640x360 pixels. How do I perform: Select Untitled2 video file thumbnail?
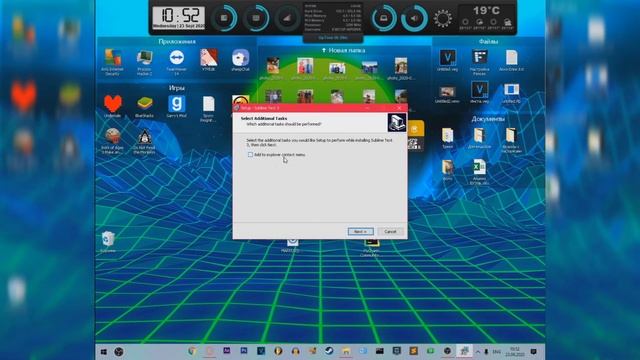[447, 94]
